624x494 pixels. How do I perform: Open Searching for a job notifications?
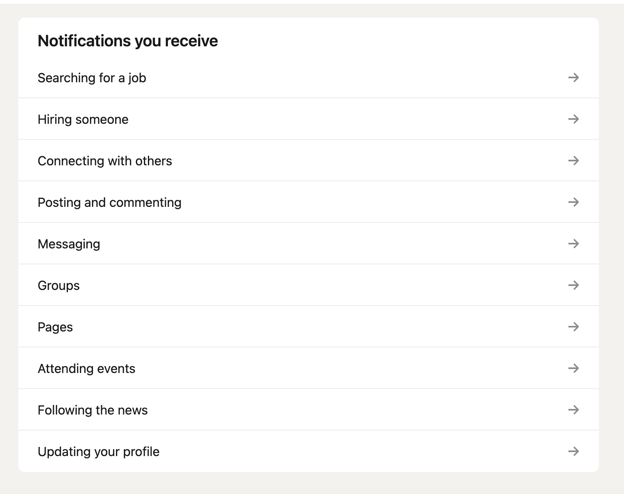pos(92,78)
